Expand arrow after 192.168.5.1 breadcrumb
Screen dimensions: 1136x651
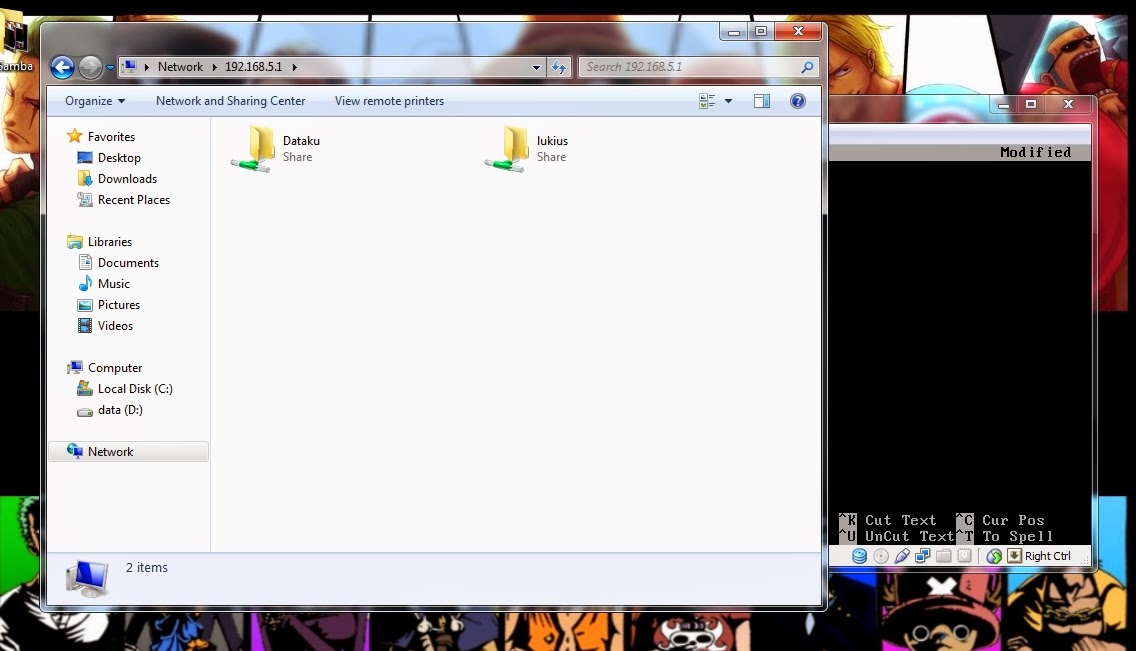coord(295,67)
